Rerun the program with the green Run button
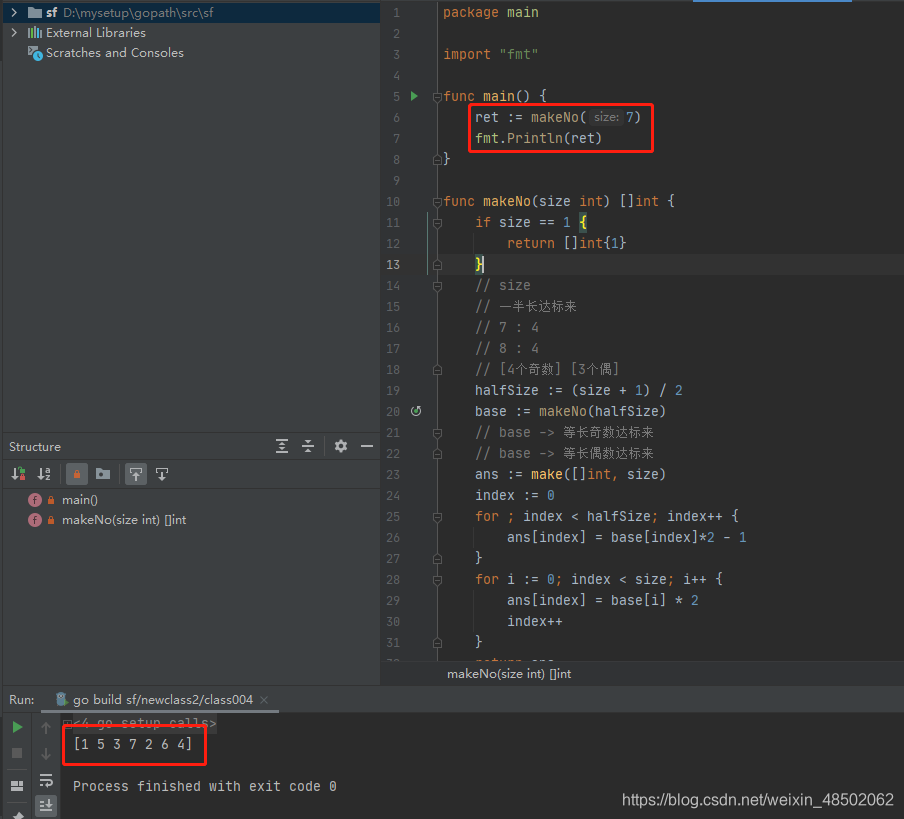Viewport: 904px width, 819px height. click(x=17, y=727)
